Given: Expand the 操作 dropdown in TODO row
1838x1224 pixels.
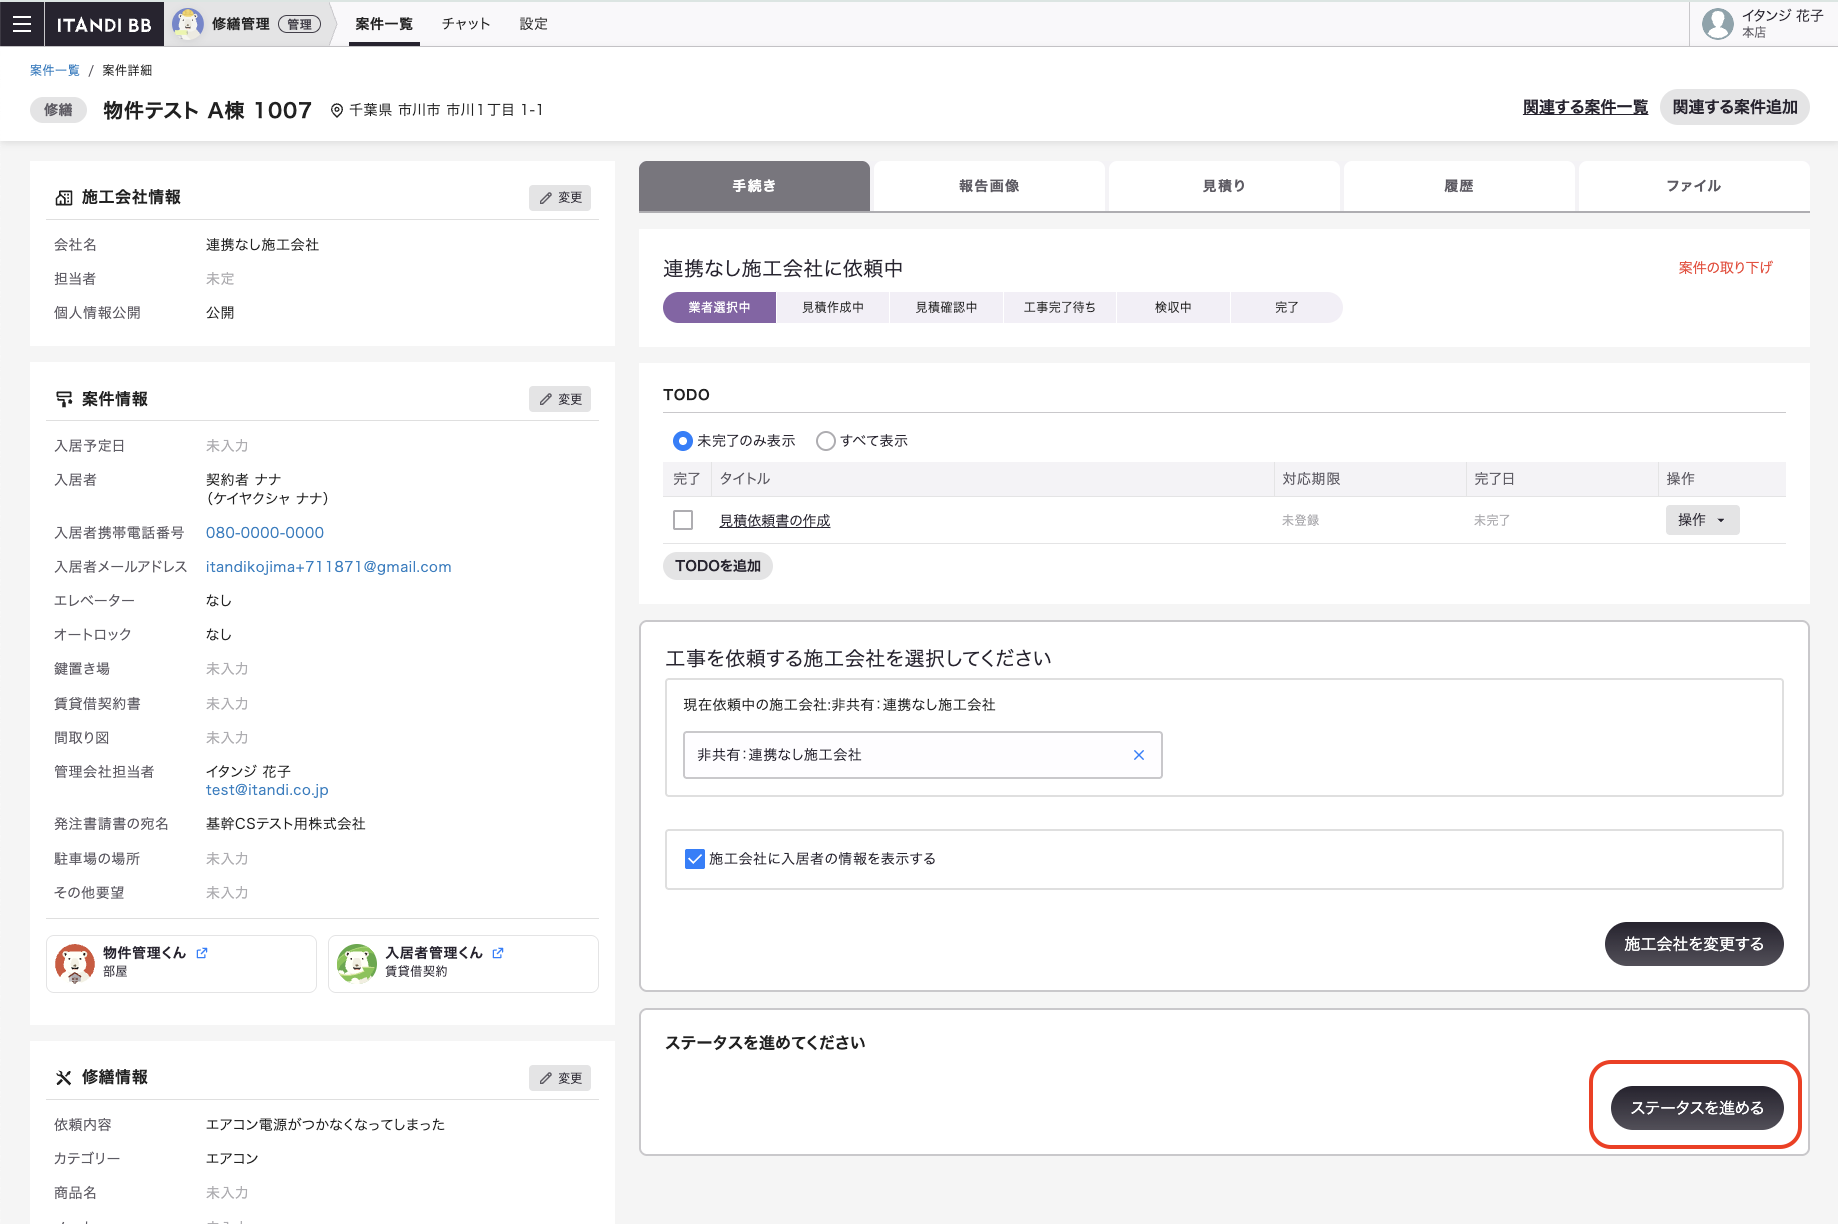Looking at the screenshot, I should pyautogui.click(x=1702, y=520).
